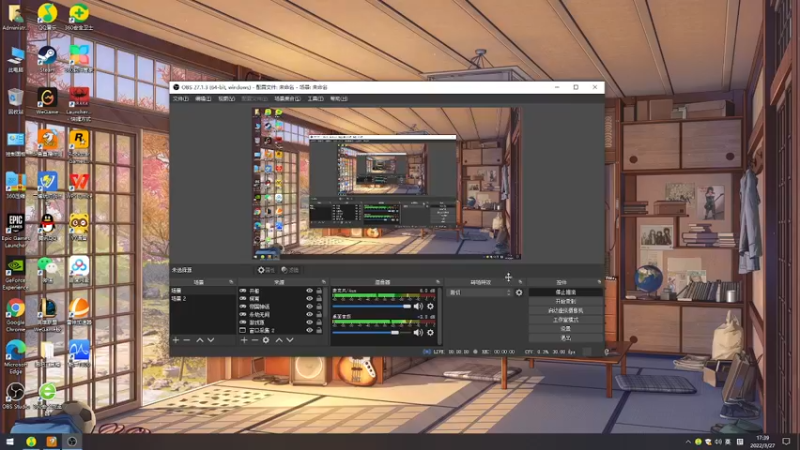The width and height of the screenshot is (800, 450).
Task: Toggle visibility of third source in list
Action: [x=309, y=307]
